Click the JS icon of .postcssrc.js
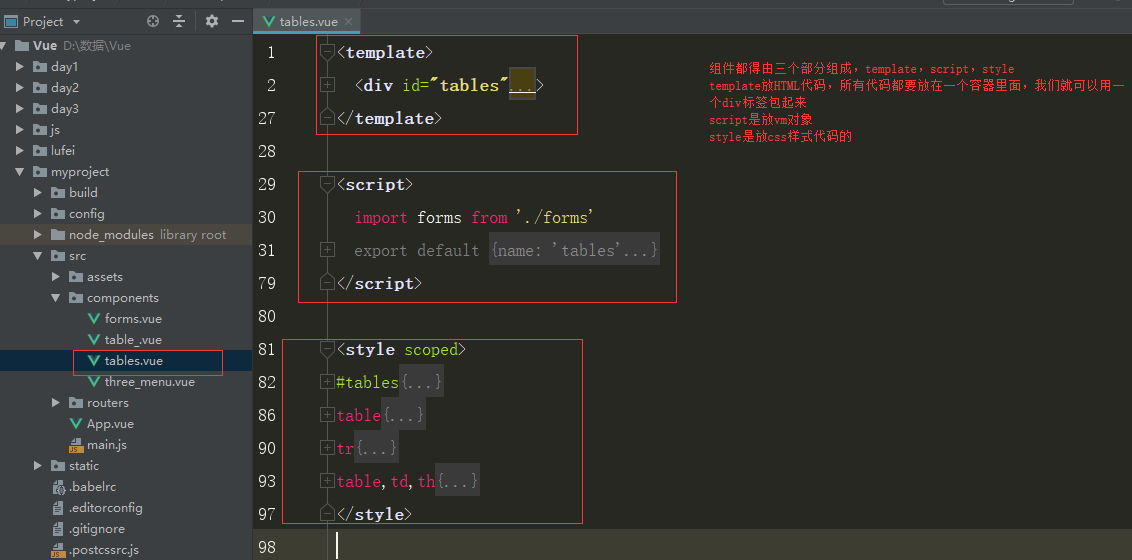Viewport: 1132px width, 560px height. [58, 550]
